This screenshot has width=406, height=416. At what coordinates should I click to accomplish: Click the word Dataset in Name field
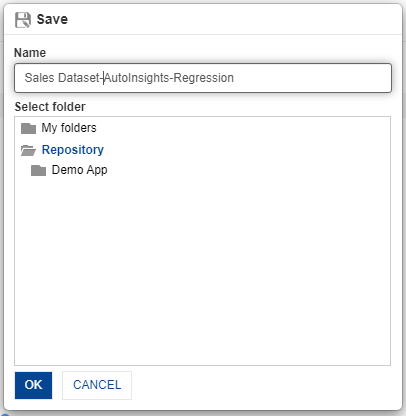(79, 78)
